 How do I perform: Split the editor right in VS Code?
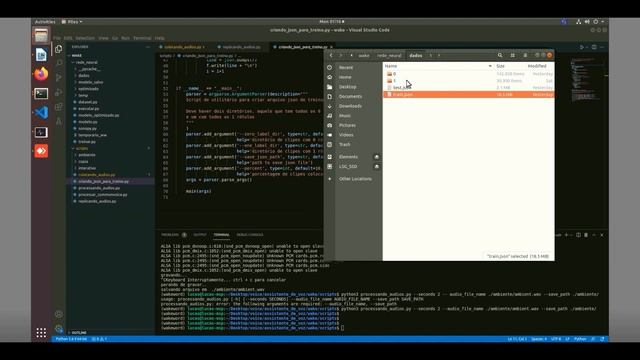[x=594, y=47]
